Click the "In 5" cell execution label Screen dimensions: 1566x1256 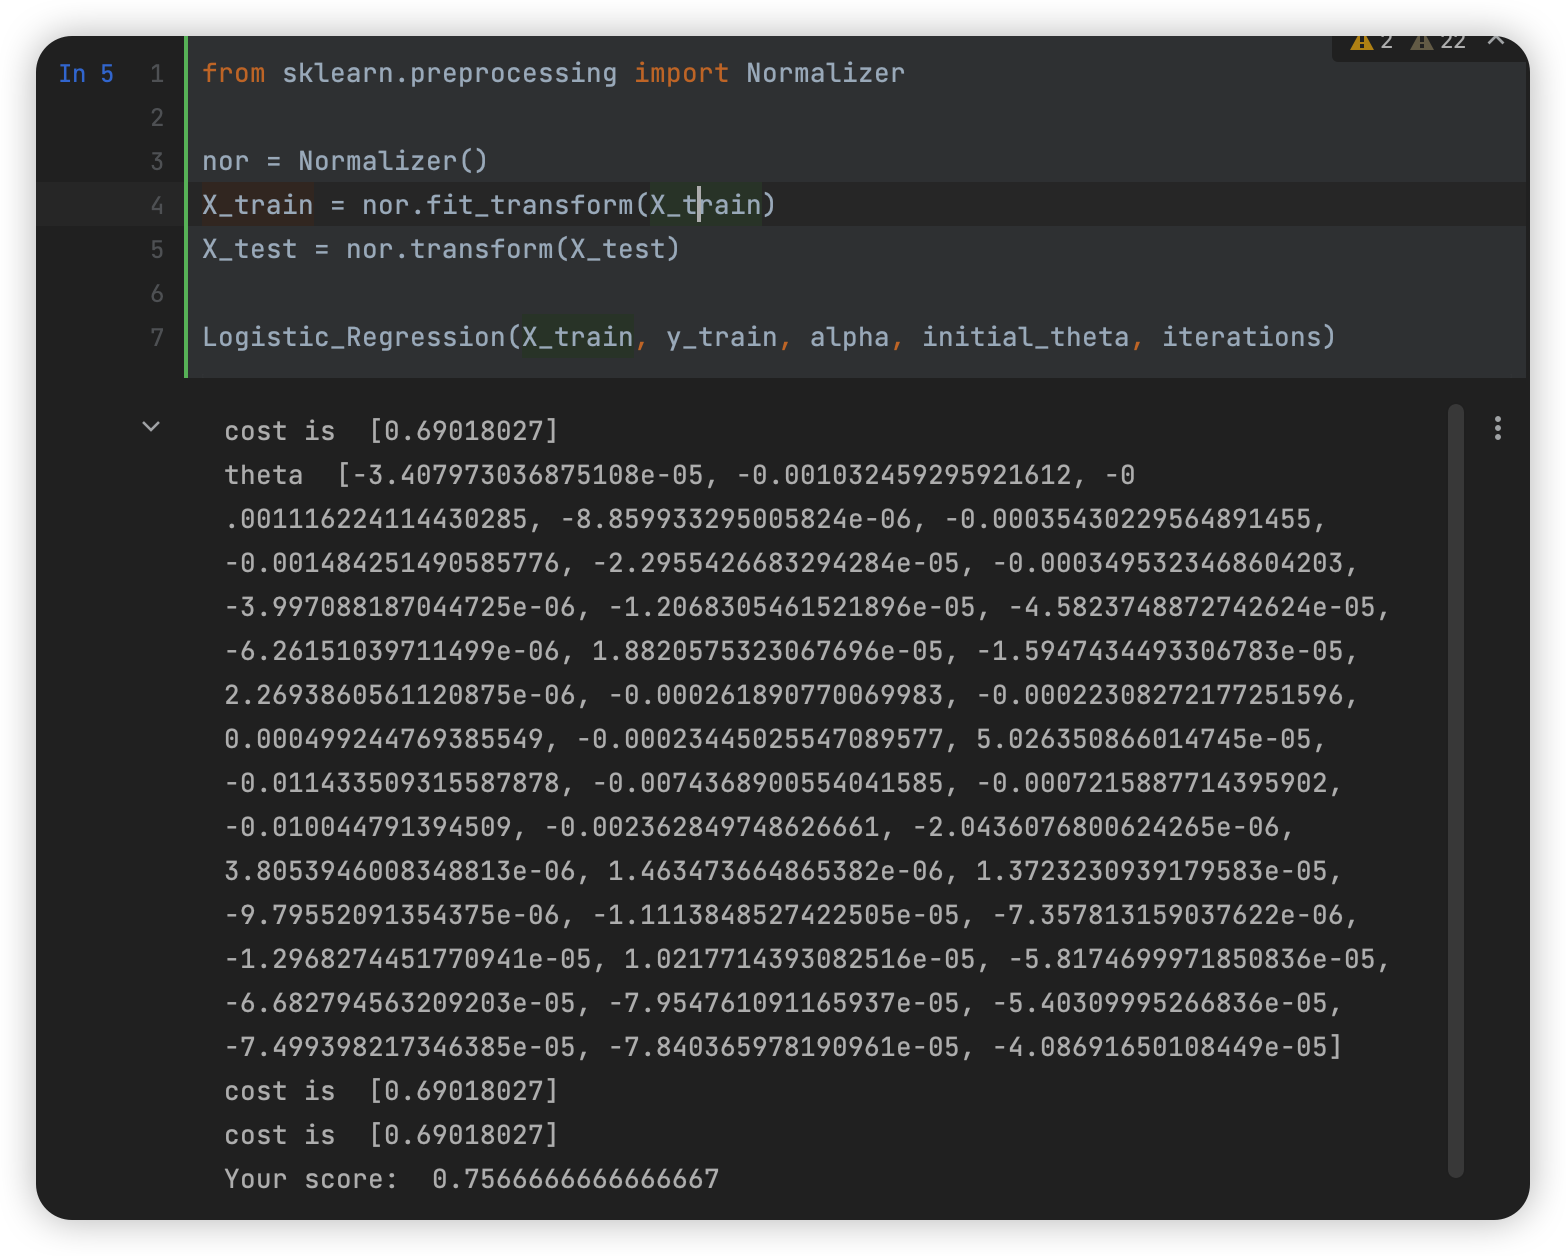coord(86,74)
